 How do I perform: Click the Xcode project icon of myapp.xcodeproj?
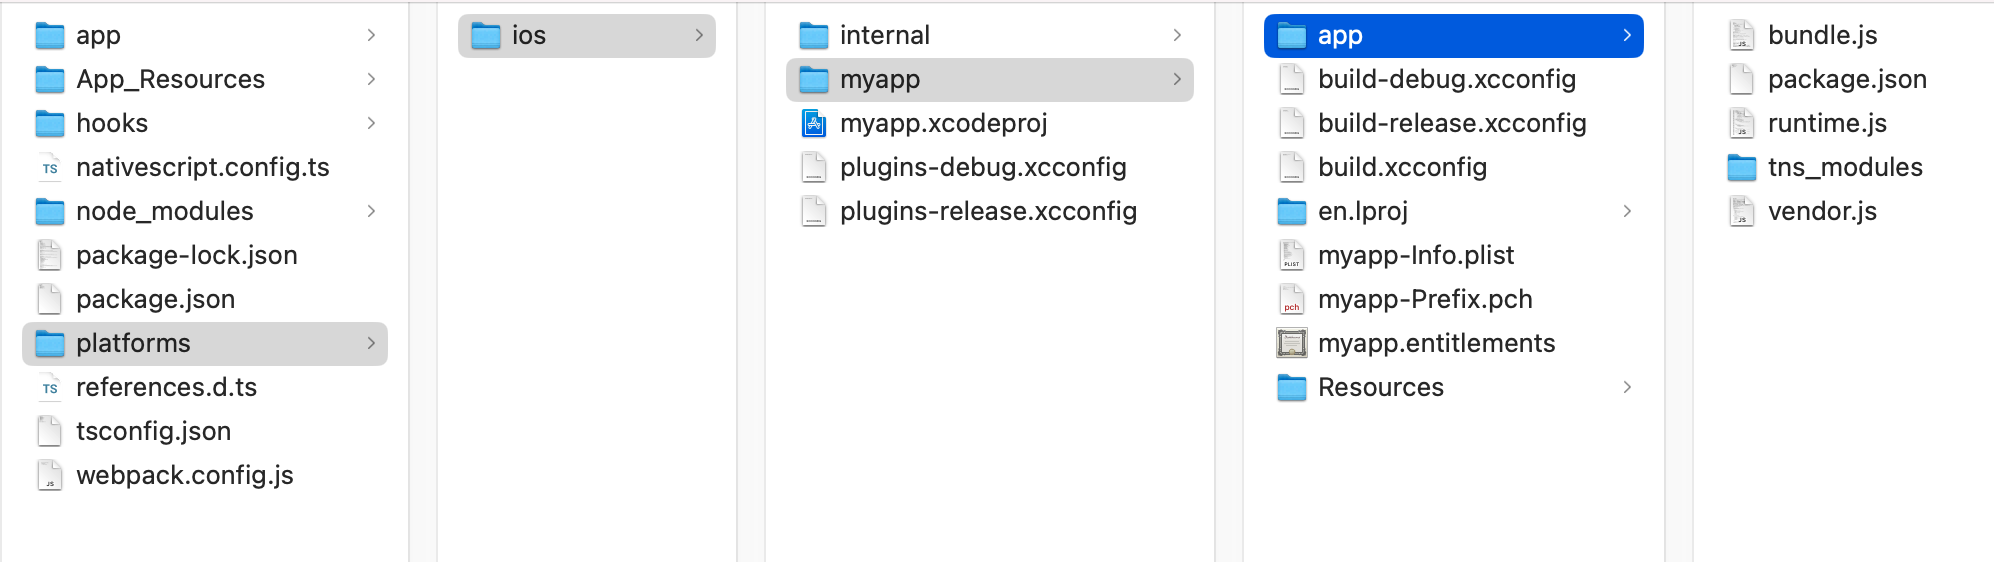pyautogui.click(x=814, y=124)
